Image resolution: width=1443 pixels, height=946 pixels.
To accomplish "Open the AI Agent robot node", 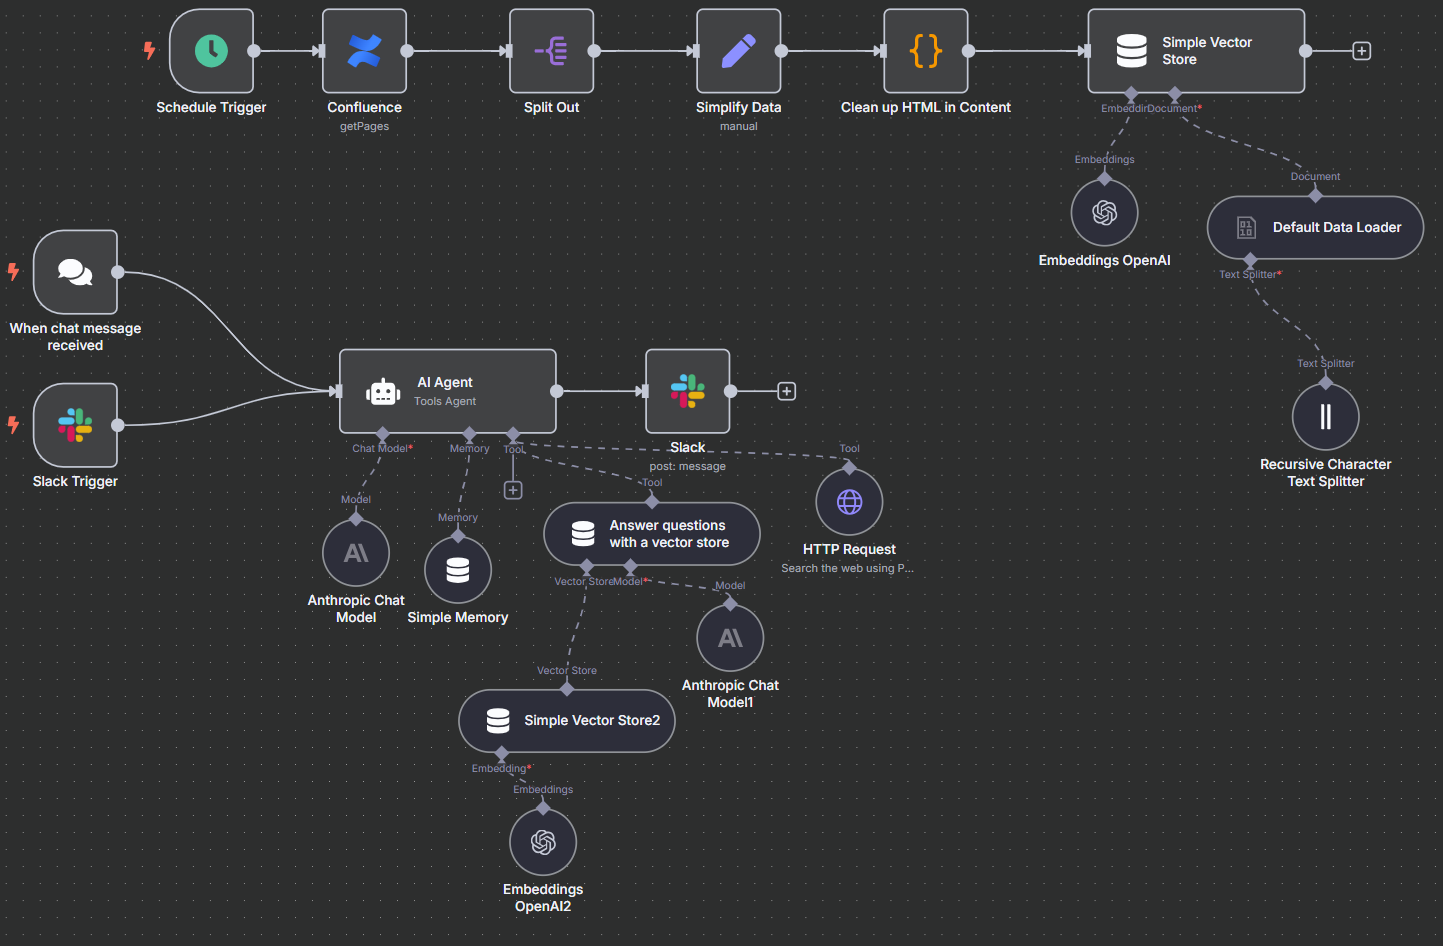I will point(448,391).
